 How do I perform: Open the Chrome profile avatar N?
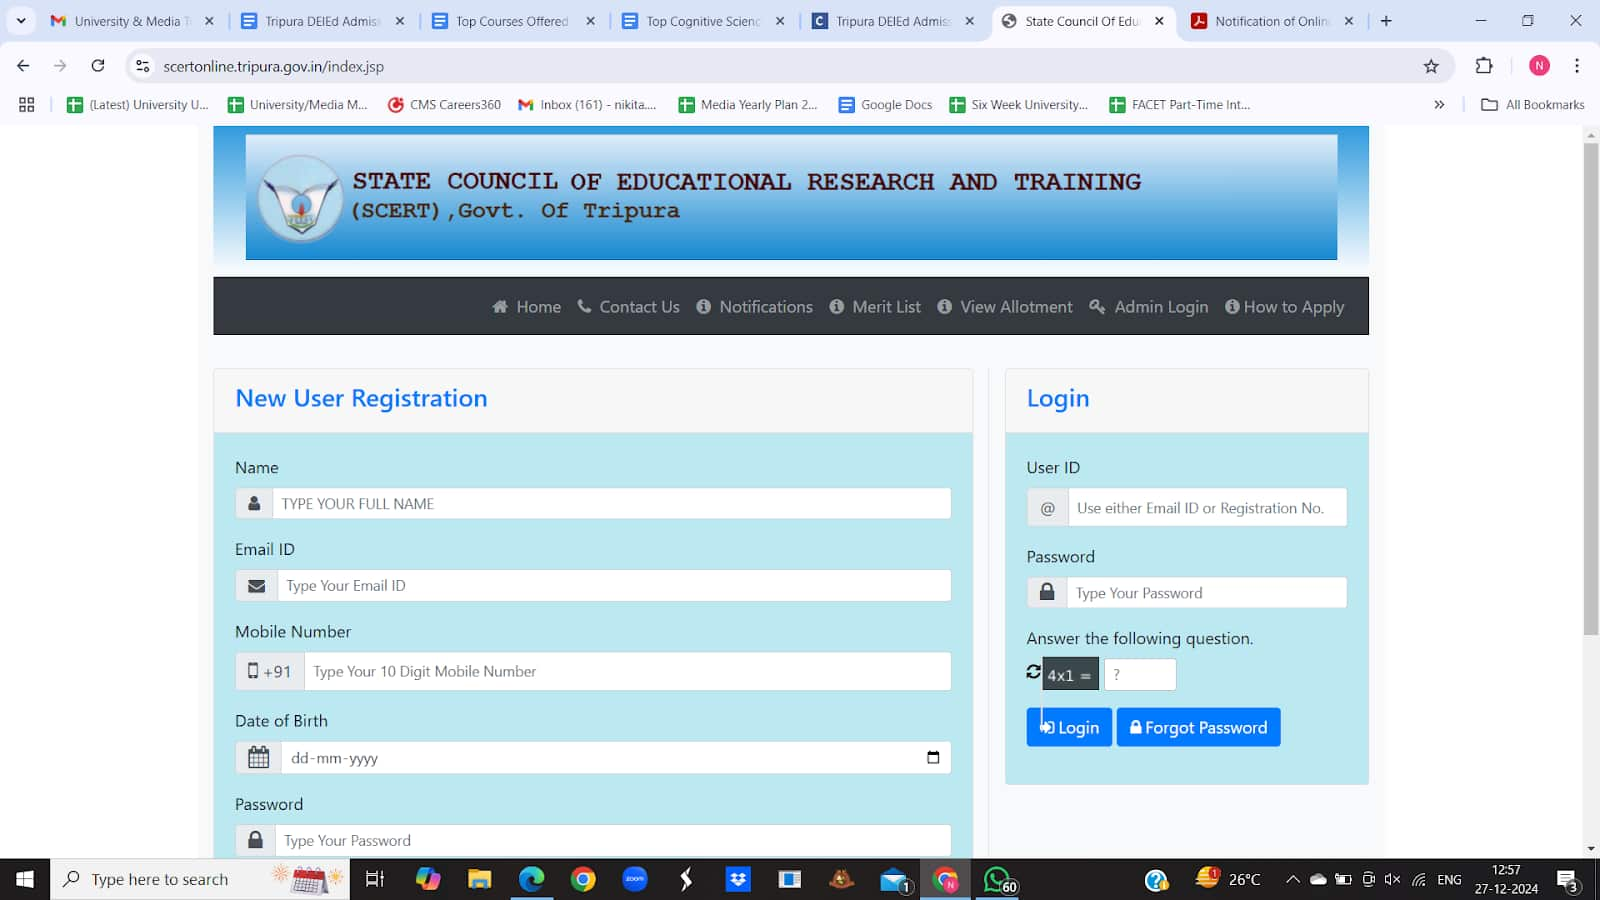pyautogui.click(x=1539, y=66)
